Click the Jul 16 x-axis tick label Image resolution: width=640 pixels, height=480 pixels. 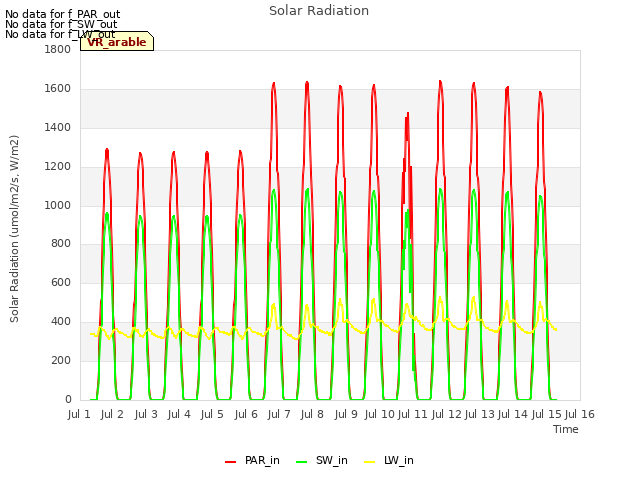[580, 414]
